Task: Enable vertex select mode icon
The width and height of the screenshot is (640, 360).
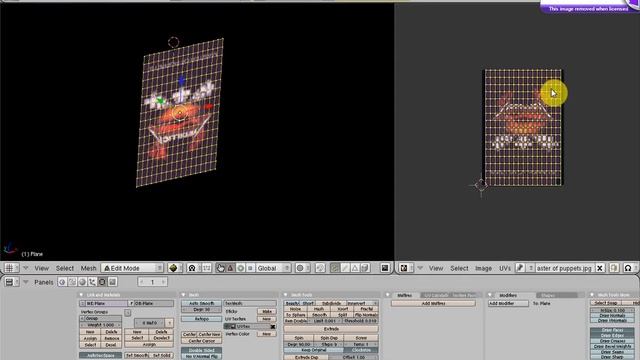Action: click(335, 268)
